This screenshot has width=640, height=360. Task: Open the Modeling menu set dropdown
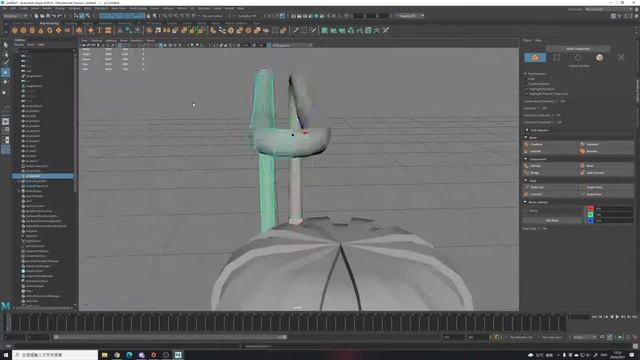(15, 16)
